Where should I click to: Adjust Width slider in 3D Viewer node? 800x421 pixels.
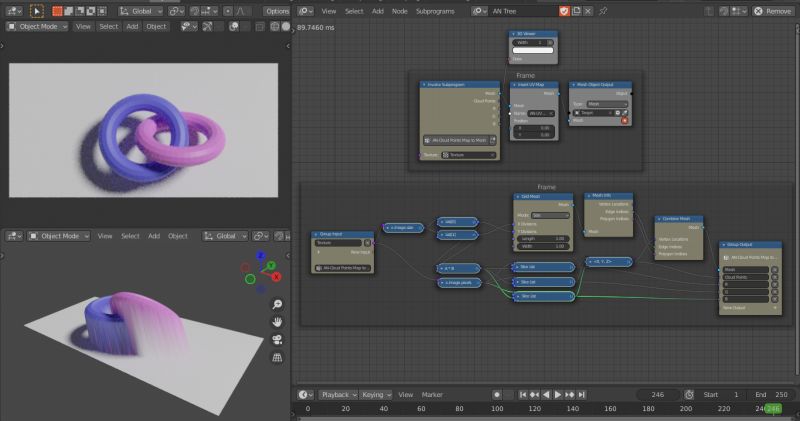point(530,42)
